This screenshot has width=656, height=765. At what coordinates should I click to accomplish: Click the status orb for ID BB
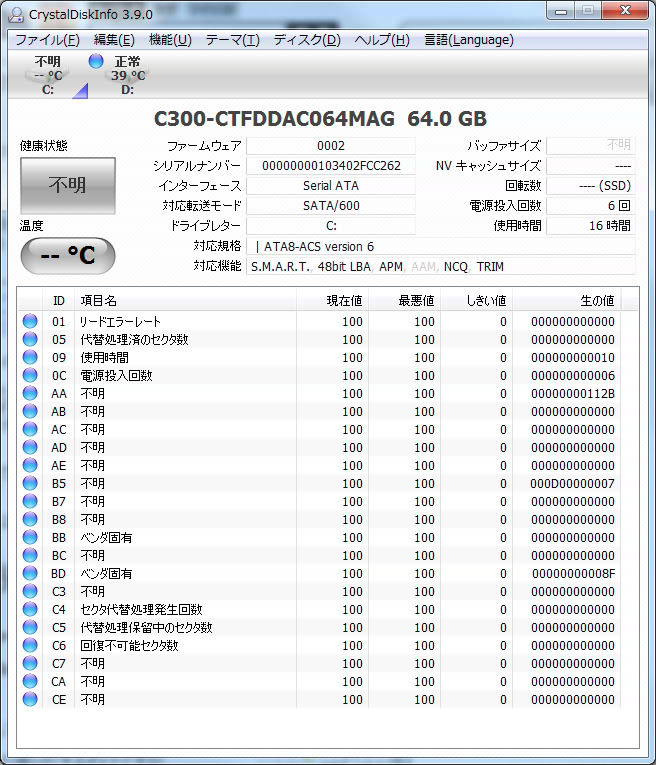coord(30,537)
